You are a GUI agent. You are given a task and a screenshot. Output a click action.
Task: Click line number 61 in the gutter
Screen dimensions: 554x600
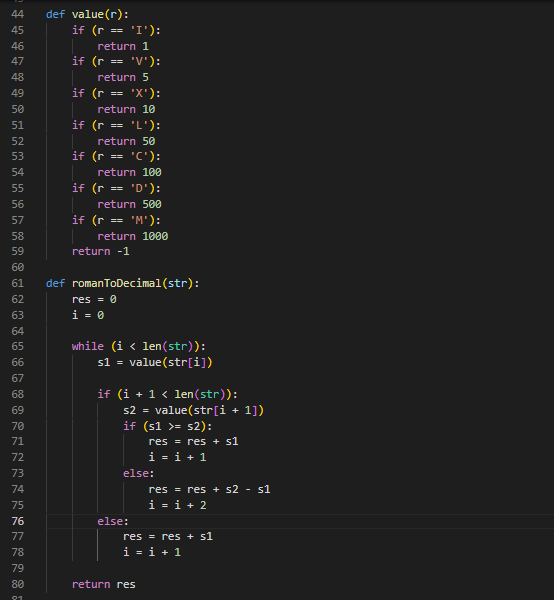tap(18, 284)
